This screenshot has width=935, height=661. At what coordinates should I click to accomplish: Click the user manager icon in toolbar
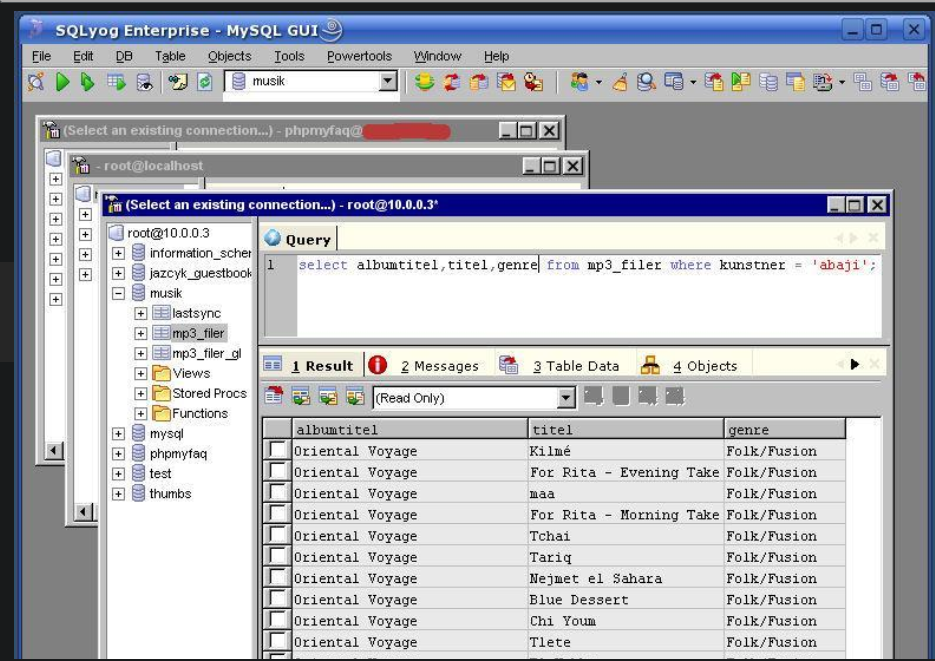(579, 81)
